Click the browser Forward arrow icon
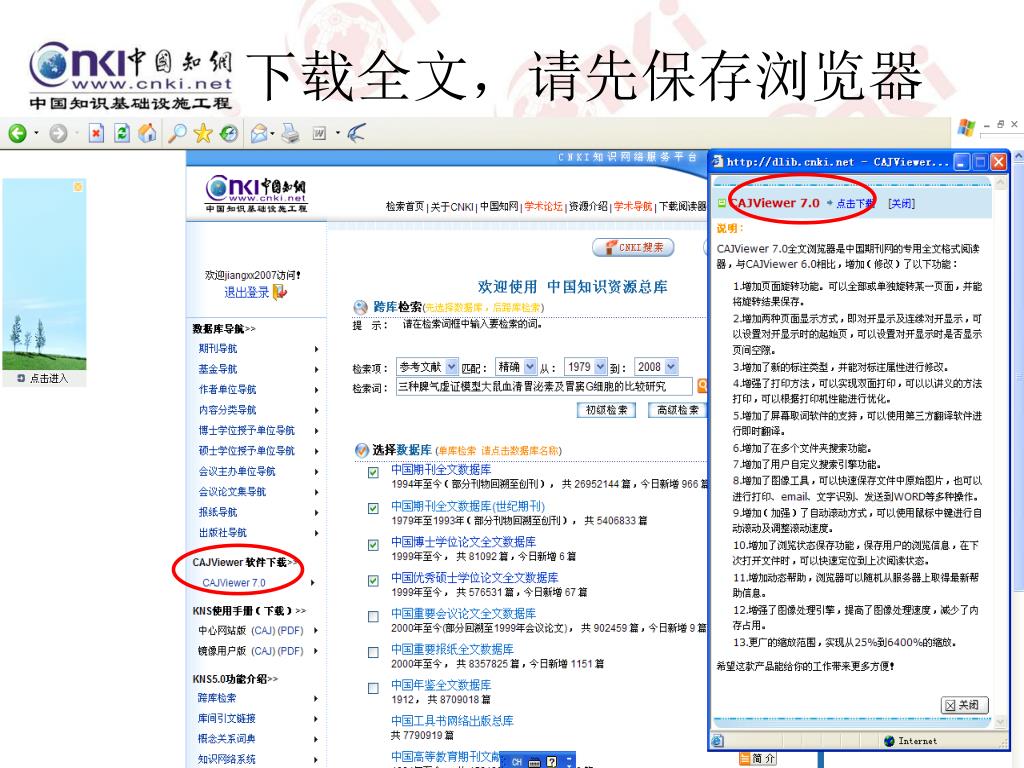The height and width of the screenshot is (768, 1024). point(59,133)
